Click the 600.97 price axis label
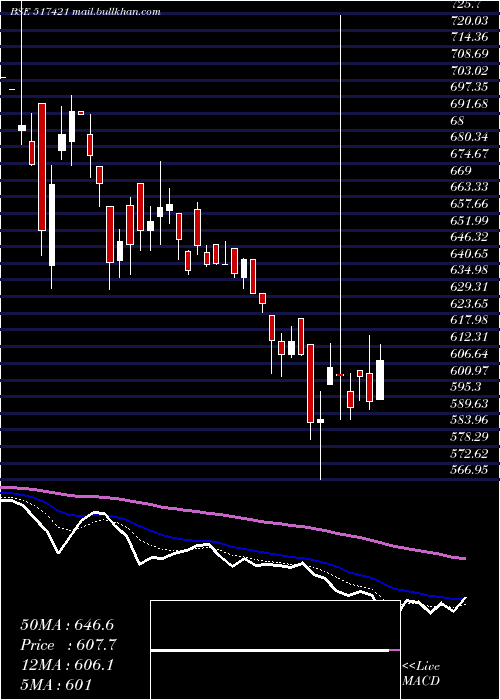 pyautogui.click(x=470, y=371)
